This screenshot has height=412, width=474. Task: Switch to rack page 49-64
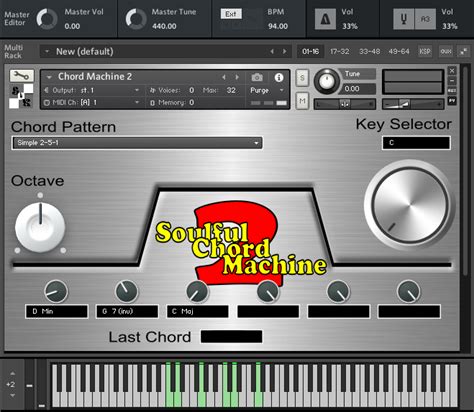(399, 51)
